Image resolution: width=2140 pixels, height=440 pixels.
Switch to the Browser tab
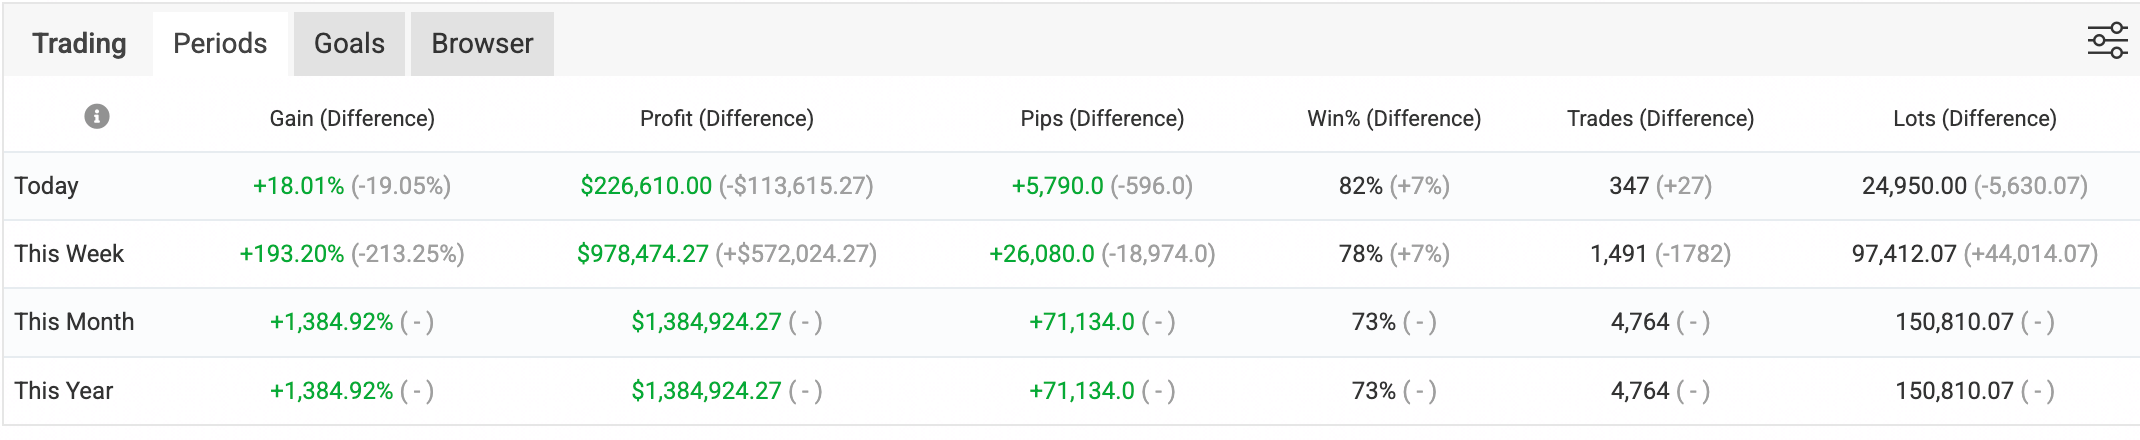pos(482,44)
